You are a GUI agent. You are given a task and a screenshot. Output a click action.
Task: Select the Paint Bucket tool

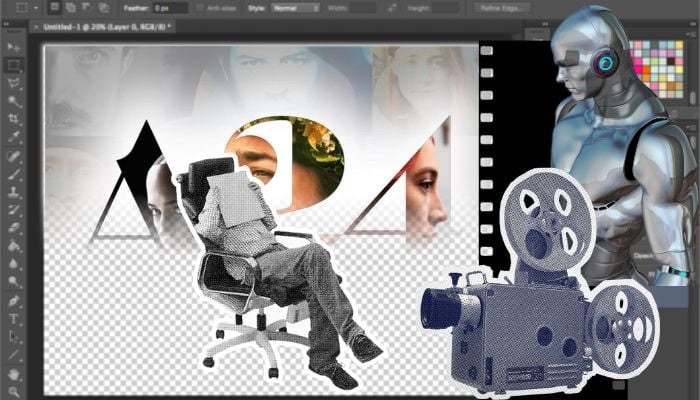[13, 246]
